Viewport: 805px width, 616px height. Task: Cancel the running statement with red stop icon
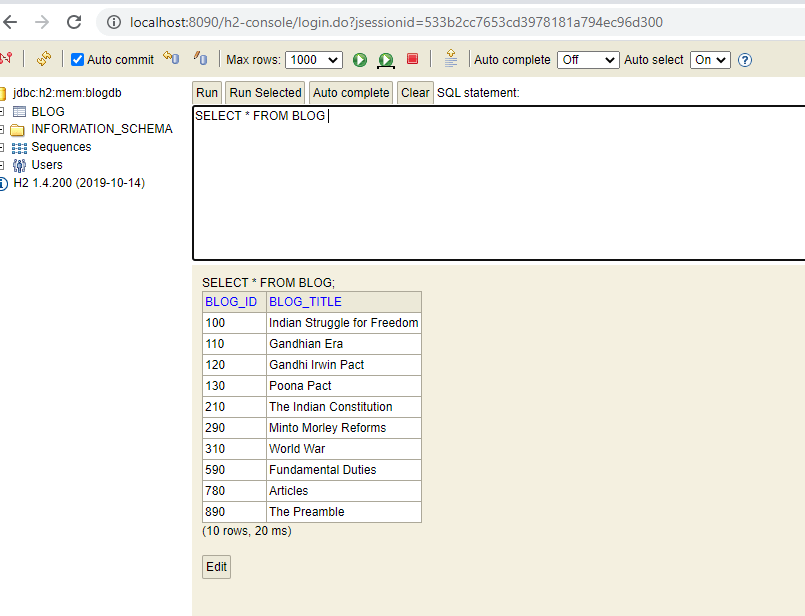[x=412, y=59]
